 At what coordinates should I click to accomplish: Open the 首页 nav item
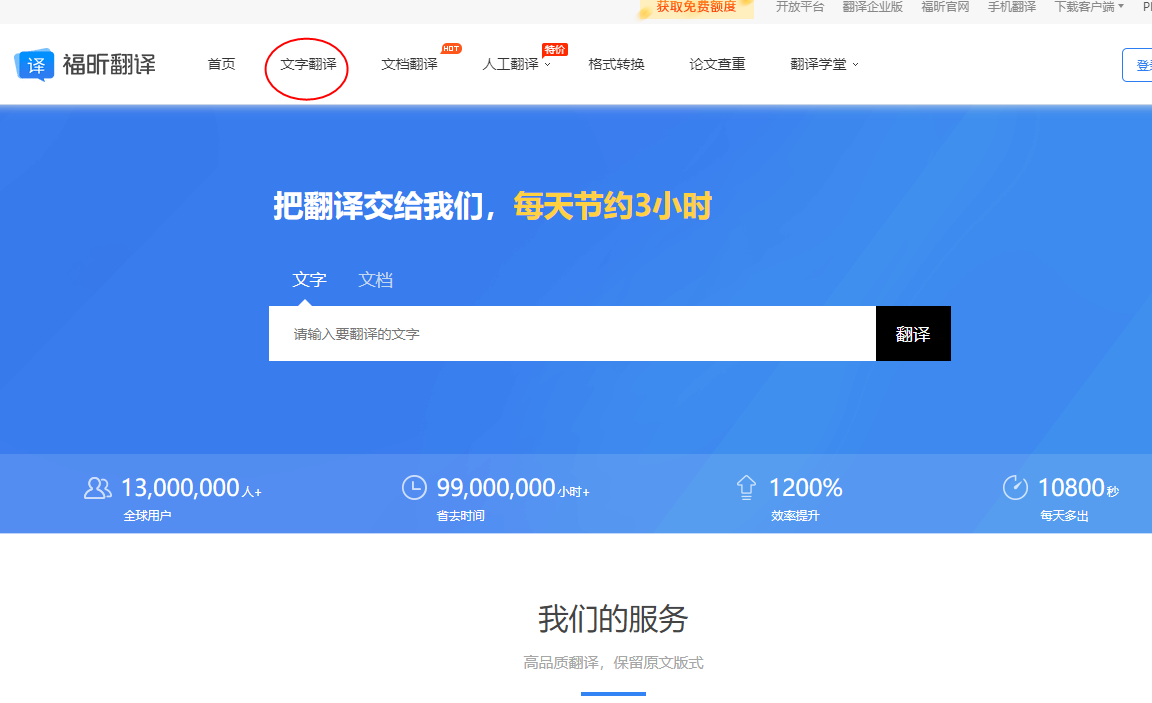[221, 65]
